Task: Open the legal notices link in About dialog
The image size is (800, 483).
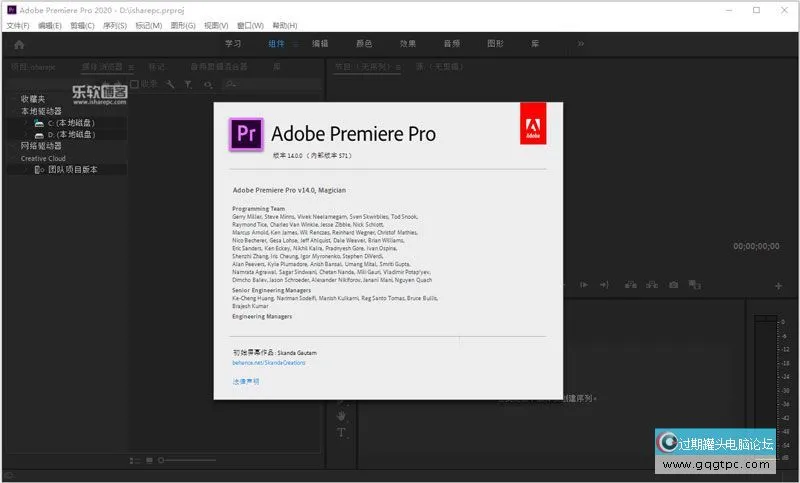Action: (x=246, y=382)
